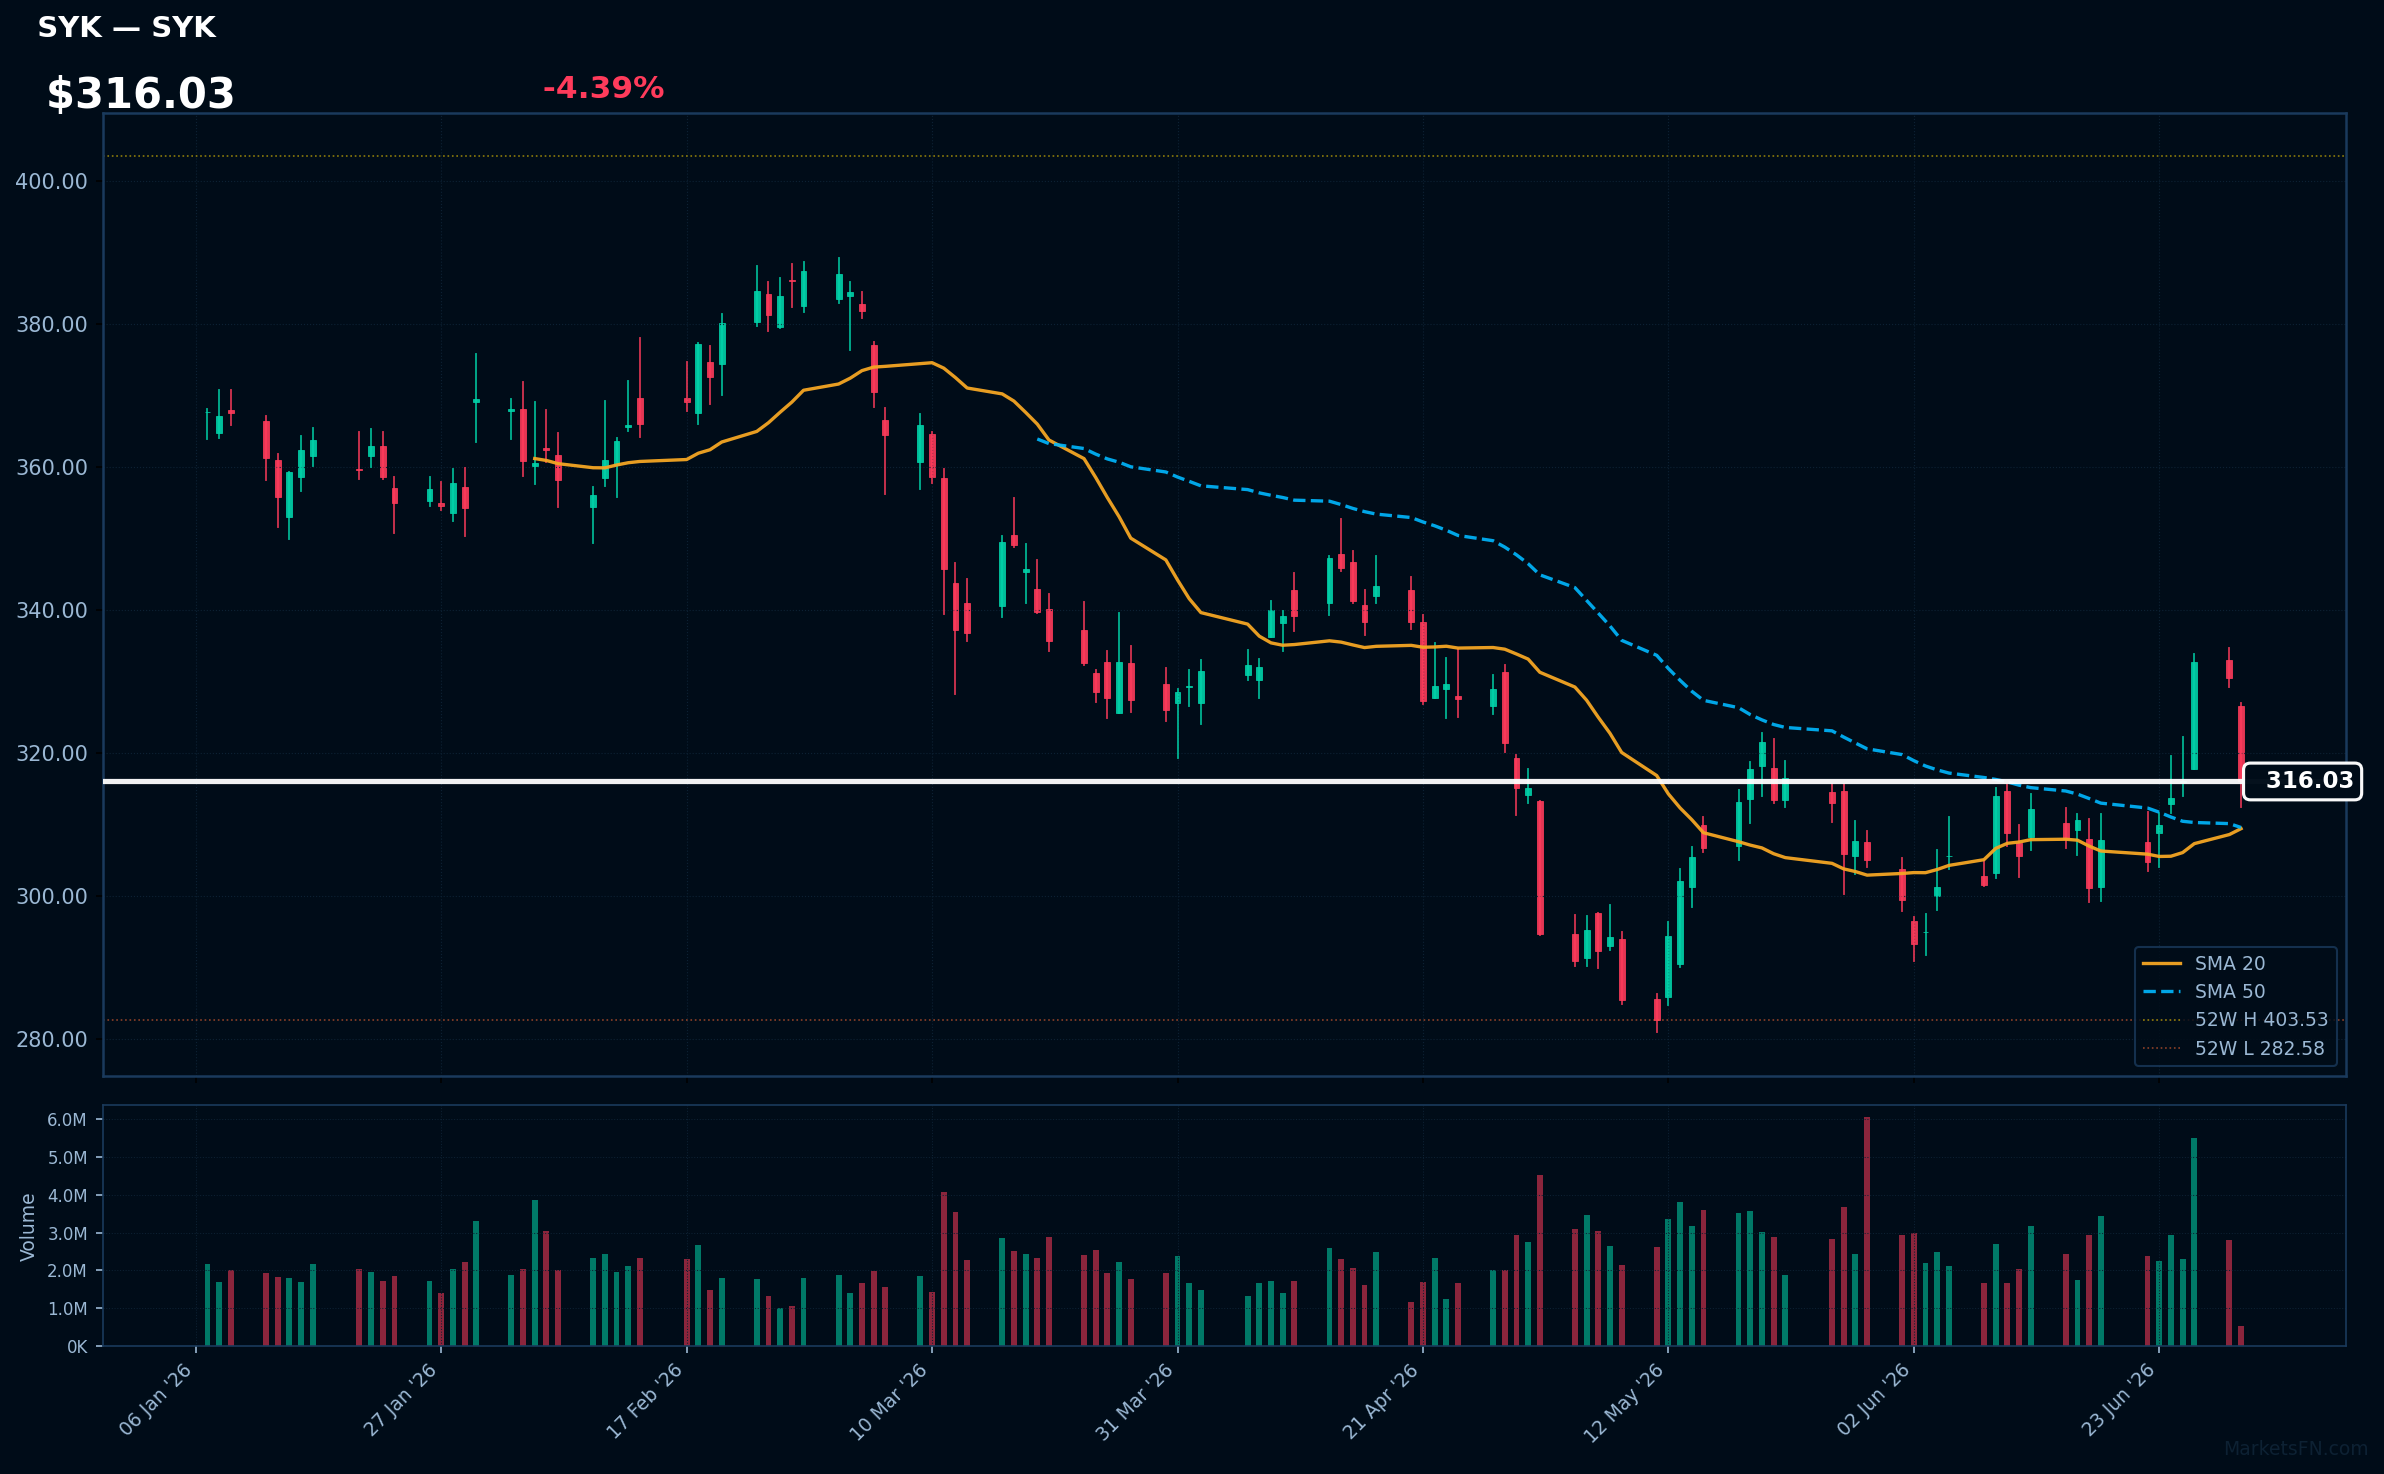Click the 316.03 current price tag

(x=2302, y=781)
